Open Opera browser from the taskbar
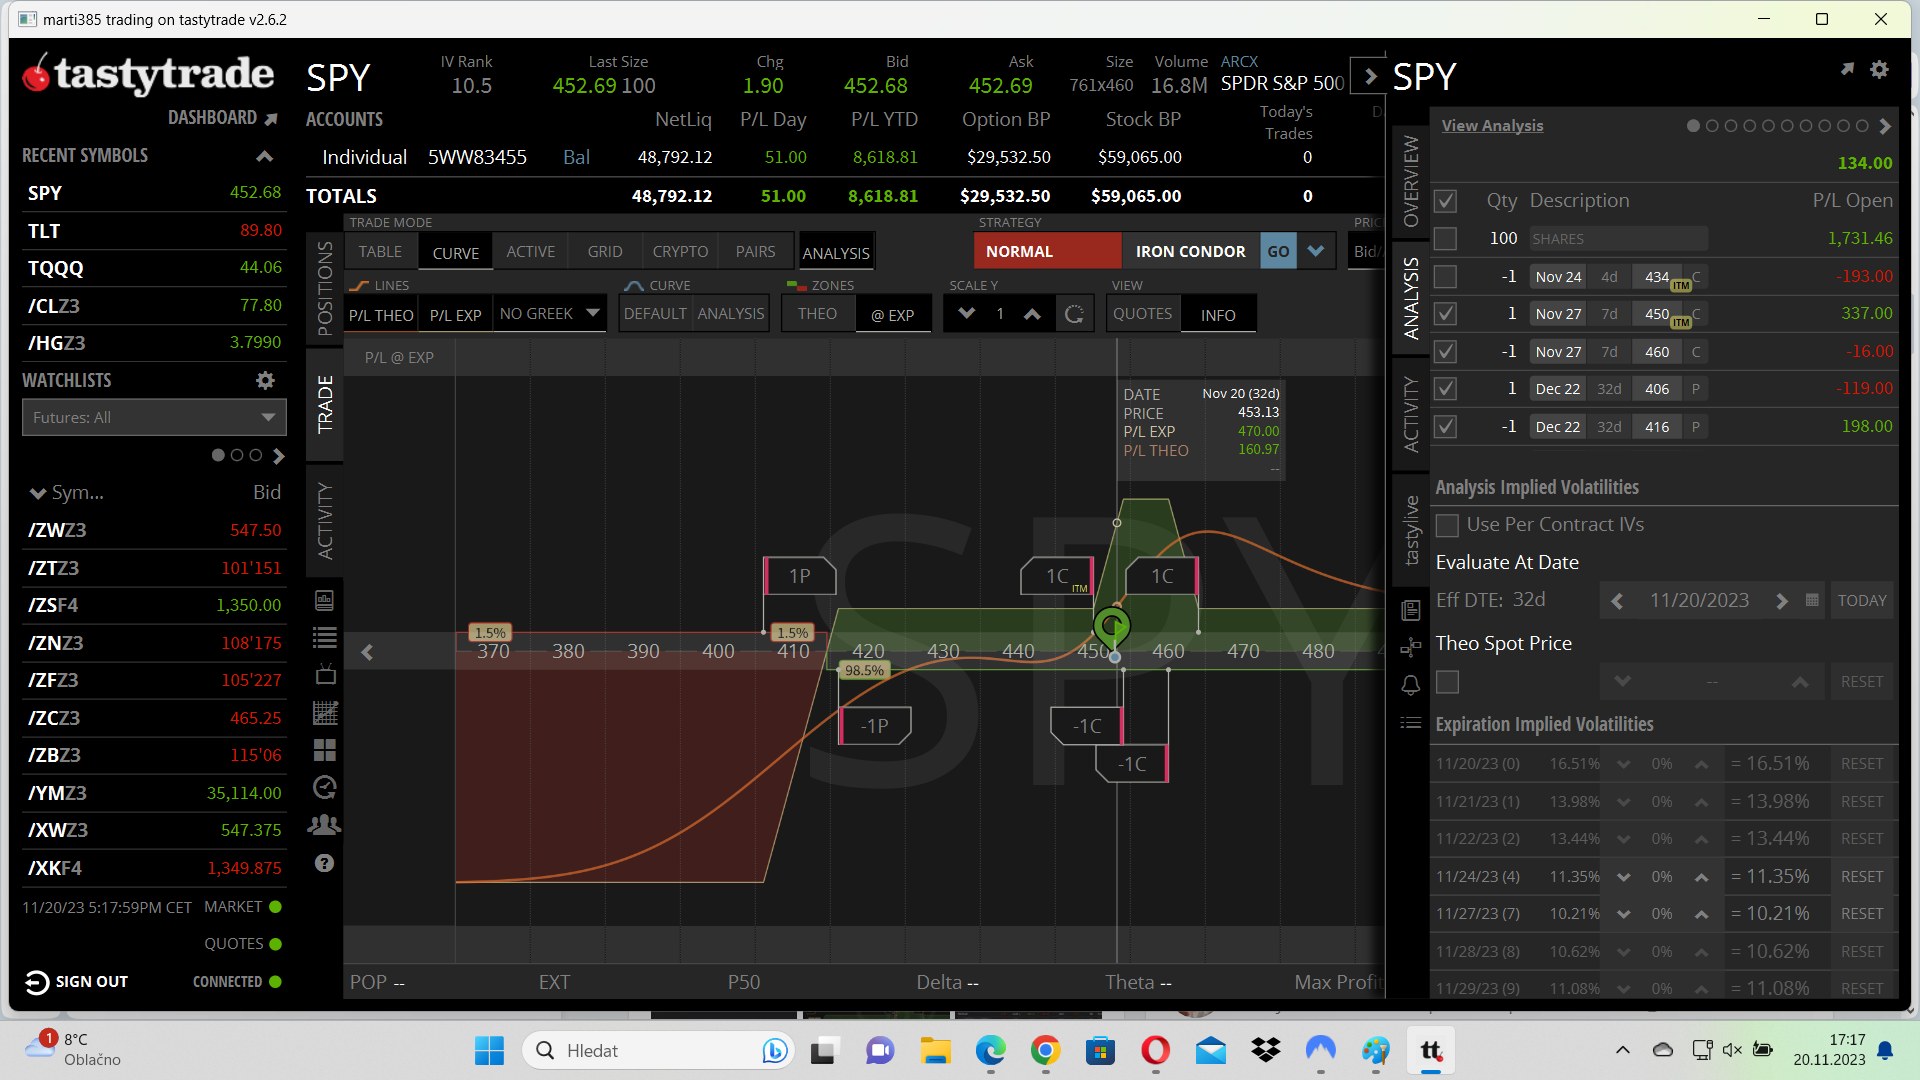The image size is (1920, 1080). (x=1155, y=1050)
